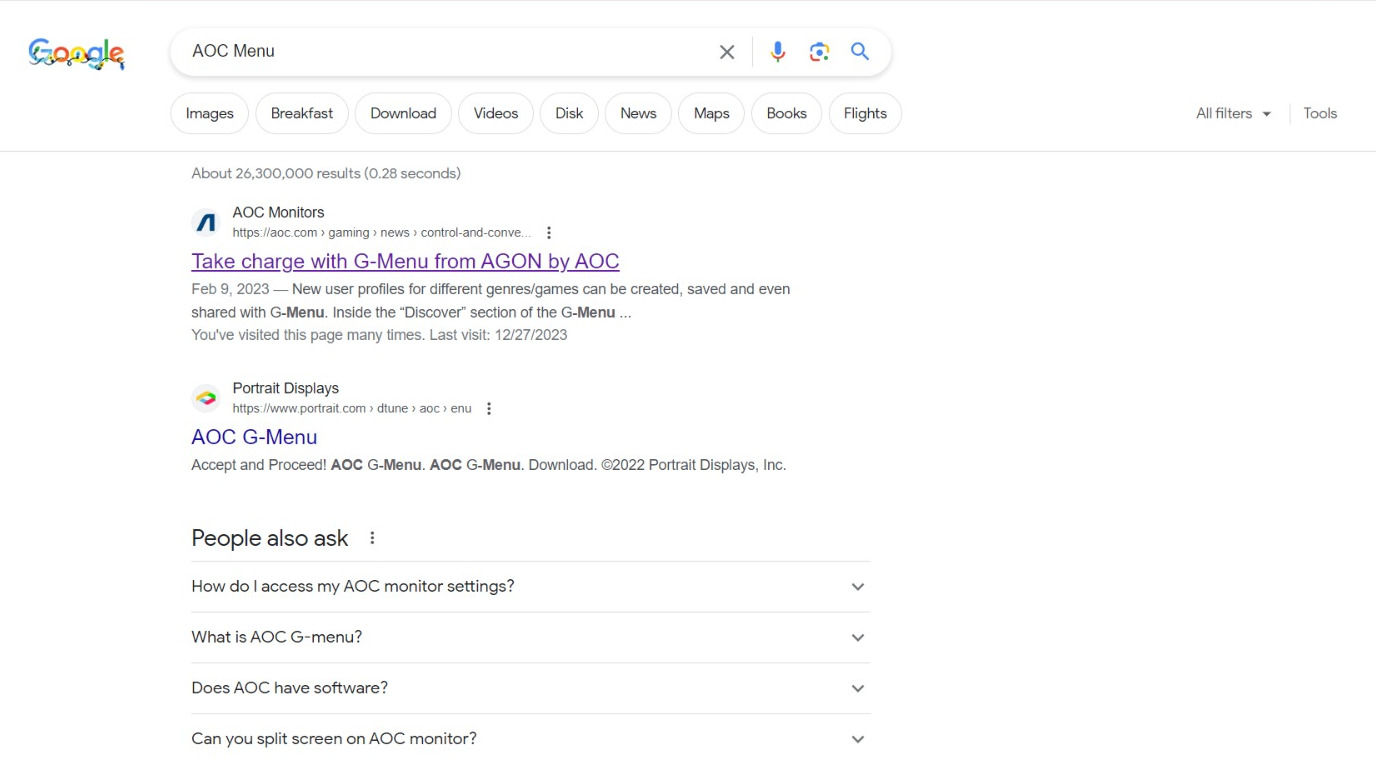1376x760 pixels.
Task: Expand What is AOC G-menu question
Action: (x=531, y=638)
